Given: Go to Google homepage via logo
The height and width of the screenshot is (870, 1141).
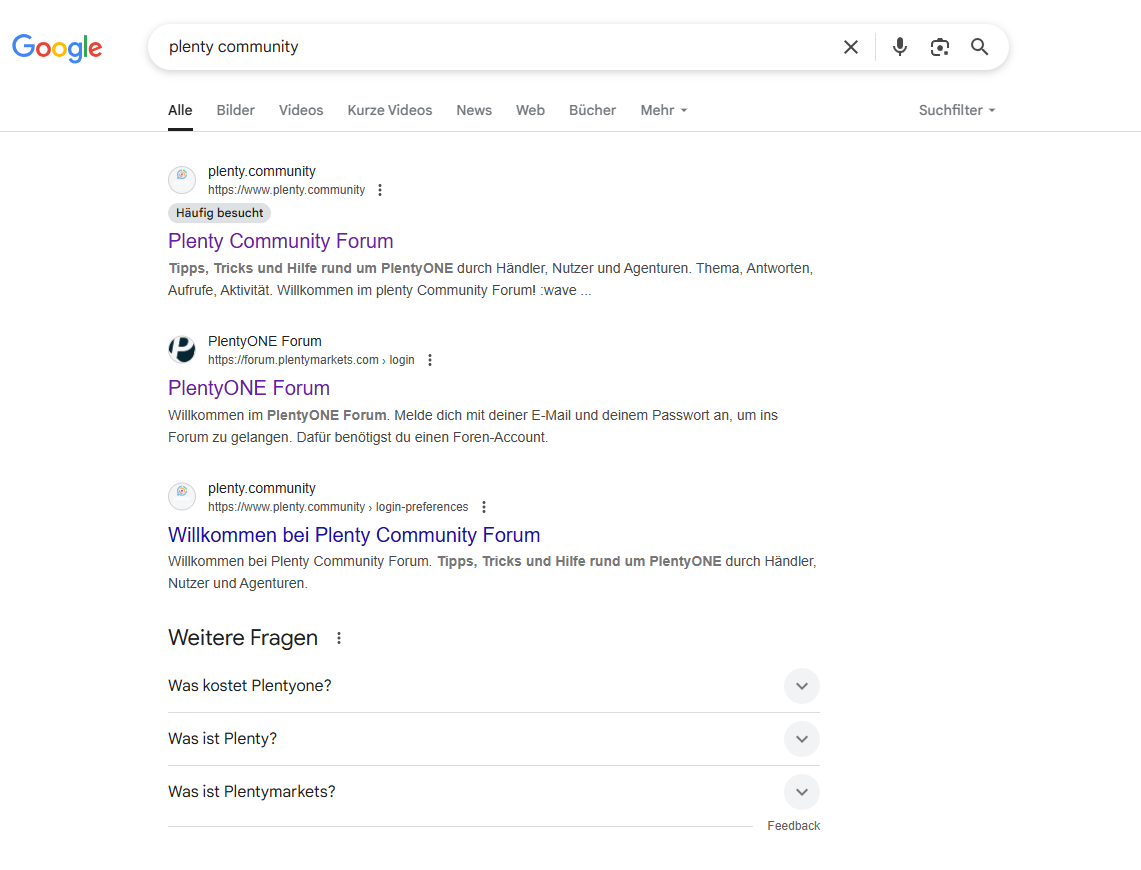Looking at the screenshot, I should coord(57,48).
